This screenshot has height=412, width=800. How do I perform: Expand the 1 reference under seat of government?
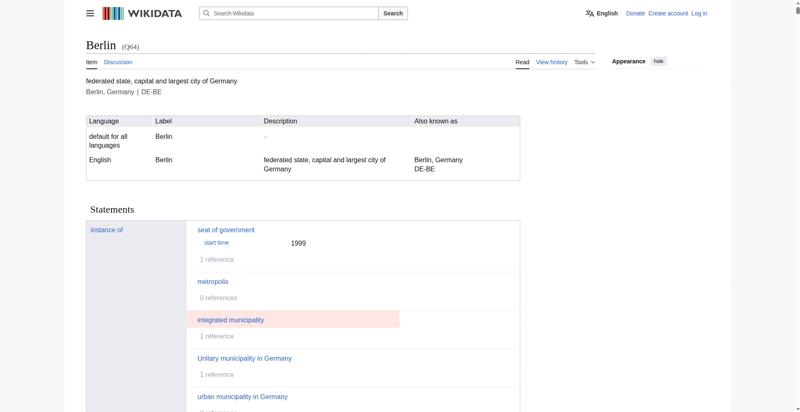(x=216, y=259)
